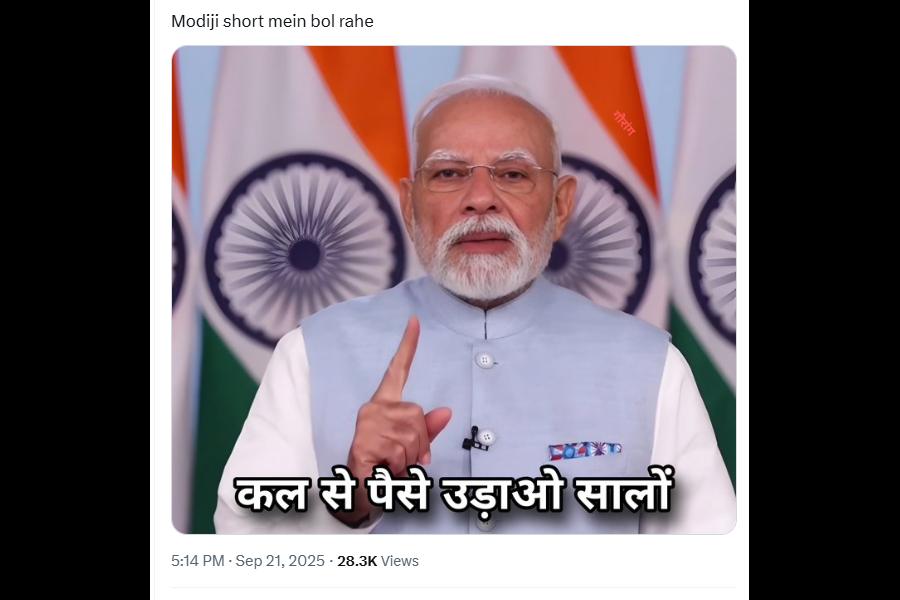Image resolution: width=900 pixels, height=600 pixels.
Task: Select the tweet text Modiji short mein bol rahe
Action: [272, 21]
